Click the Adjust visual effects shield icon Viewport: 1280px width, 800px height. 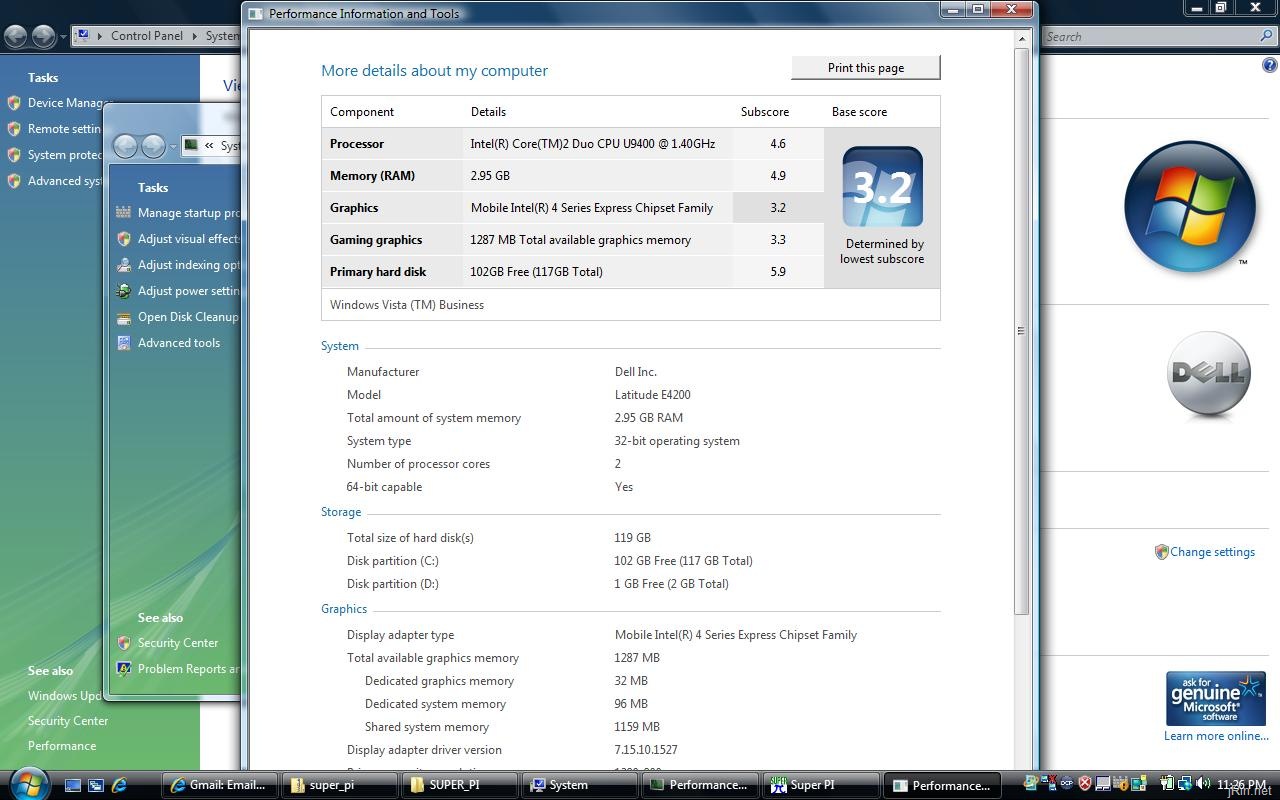click(124, 239)
